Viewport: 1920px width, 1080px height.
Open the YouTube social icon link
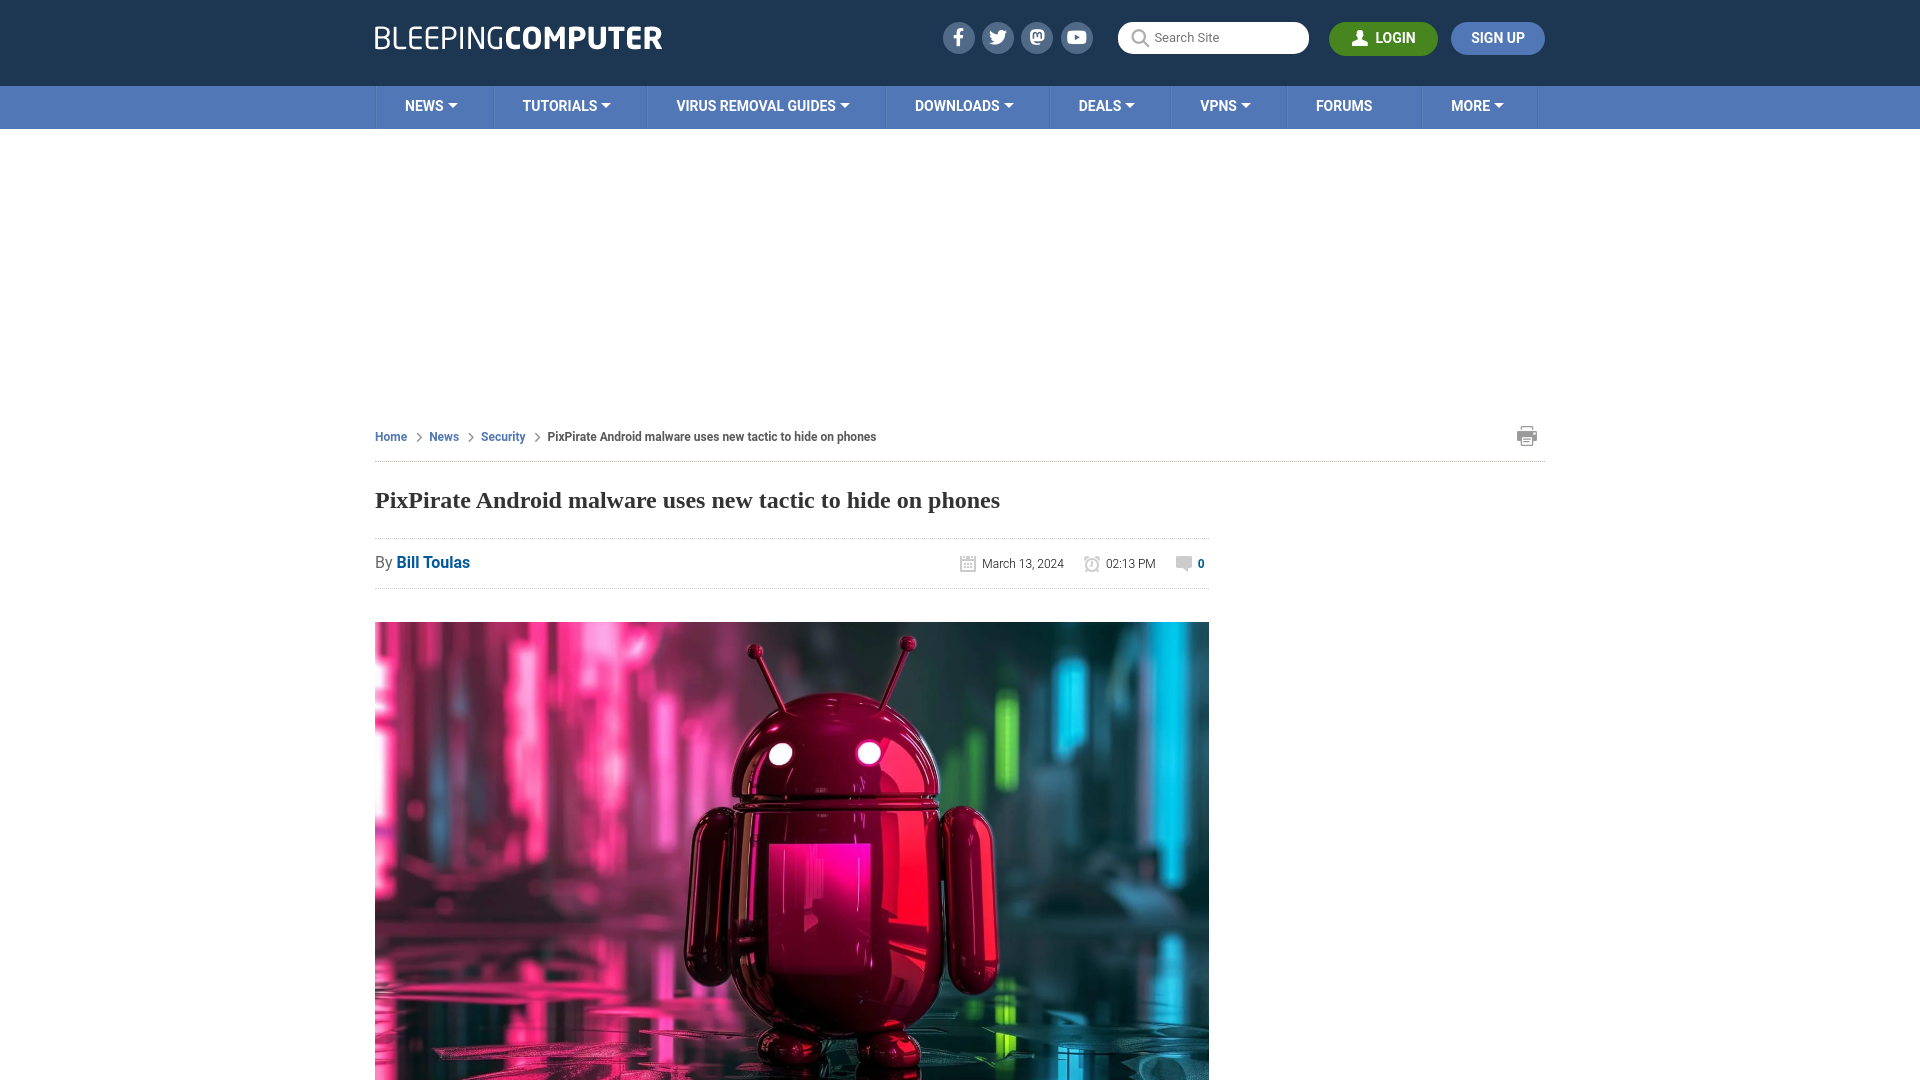(x=1077, y=37)
